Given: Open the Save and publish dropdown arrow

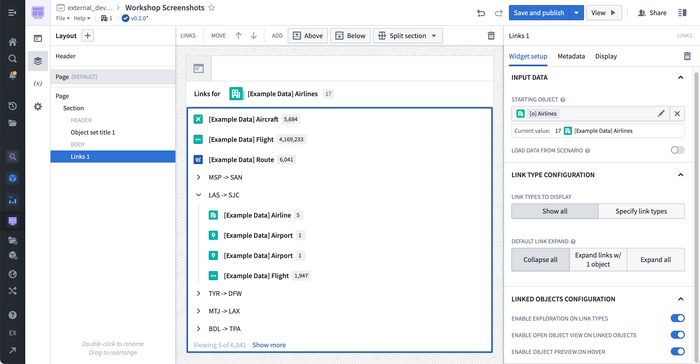Looking at the screenshot, I should (576, 13).
